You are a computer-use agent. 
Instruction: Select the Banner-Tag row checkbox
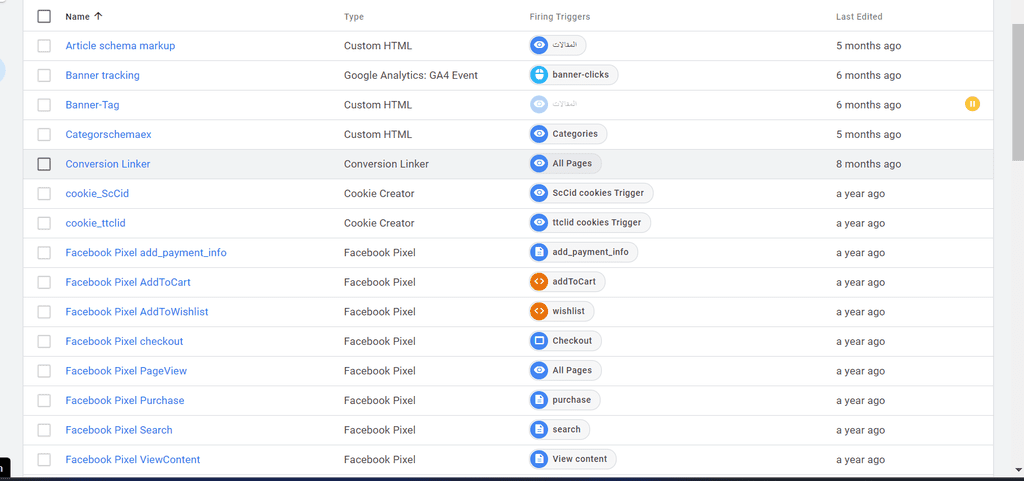point(44,104)
